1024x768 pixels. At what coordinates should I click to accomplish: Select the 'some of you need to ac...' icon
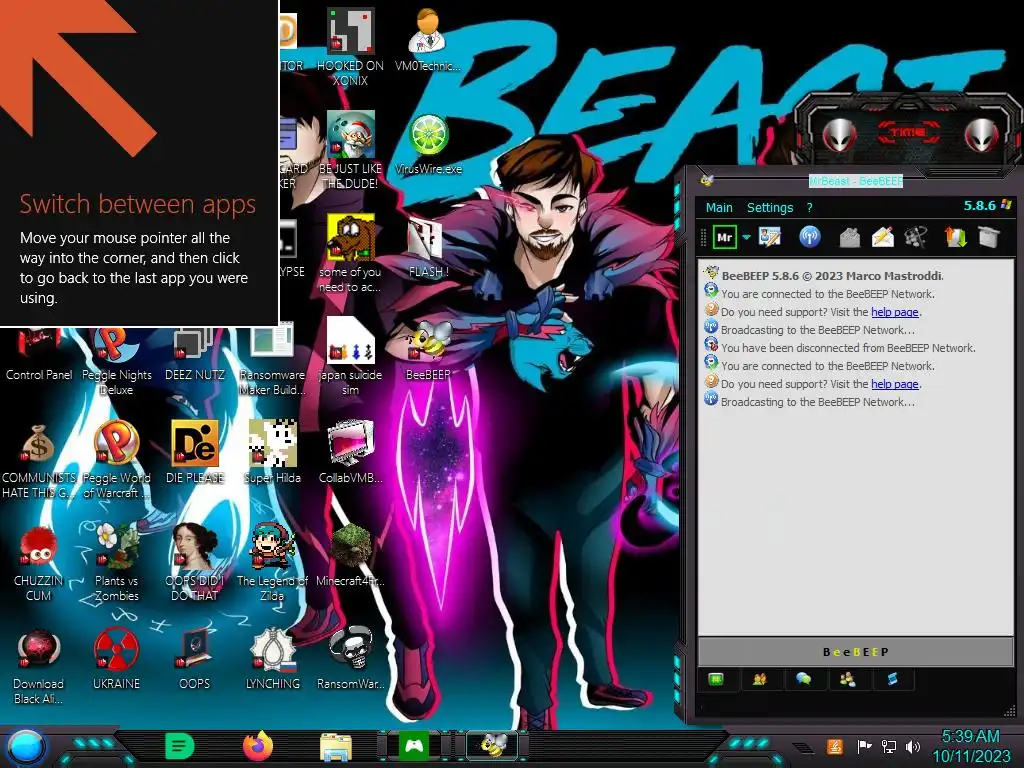click(350, 253)
